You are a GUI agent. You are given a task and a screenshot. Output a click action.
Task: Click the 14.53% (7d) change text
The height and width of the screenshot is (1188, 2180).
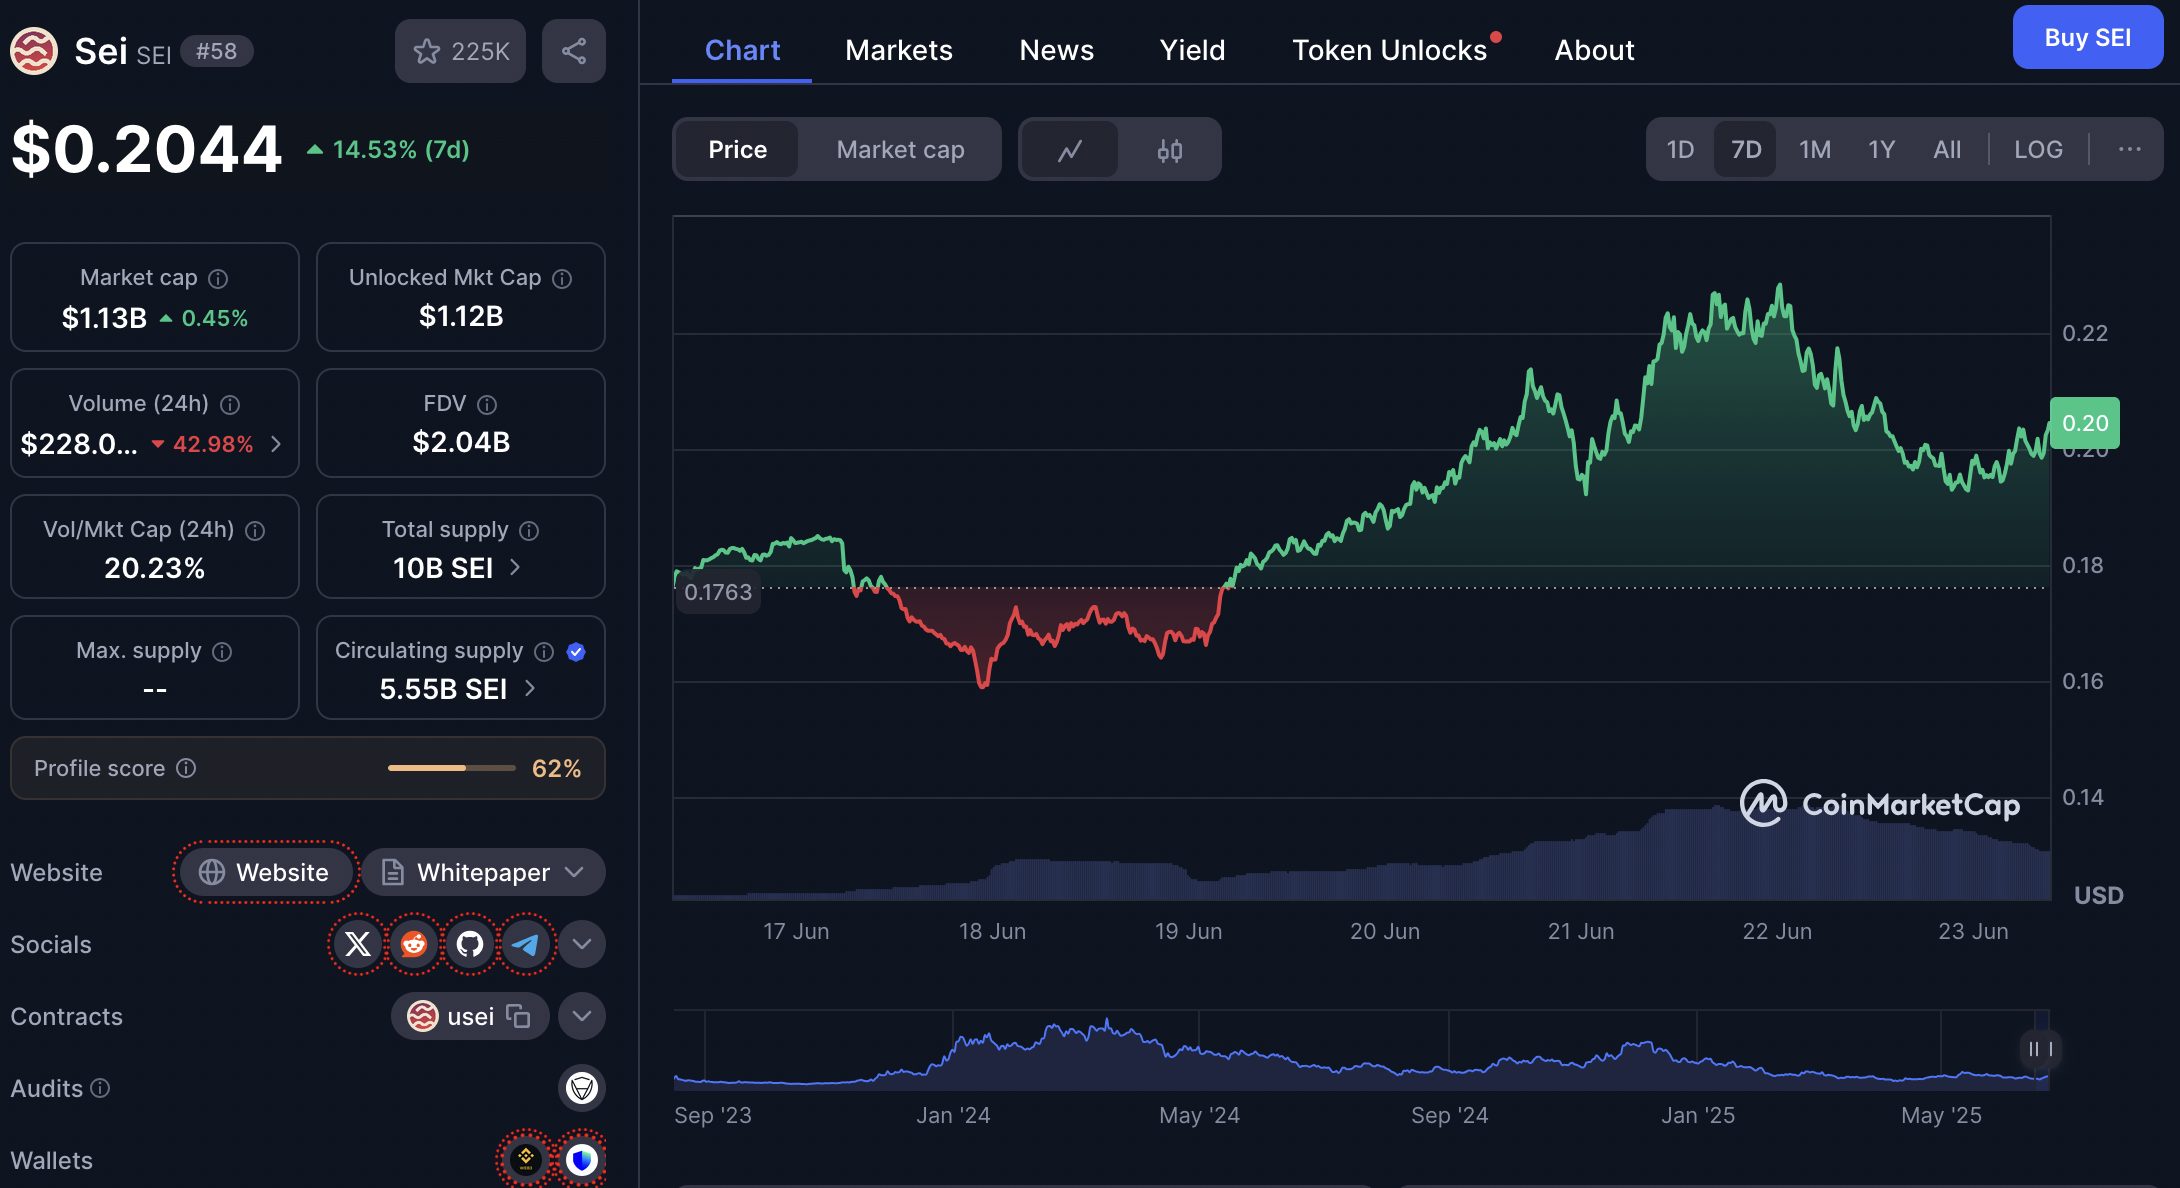point(400,150)
